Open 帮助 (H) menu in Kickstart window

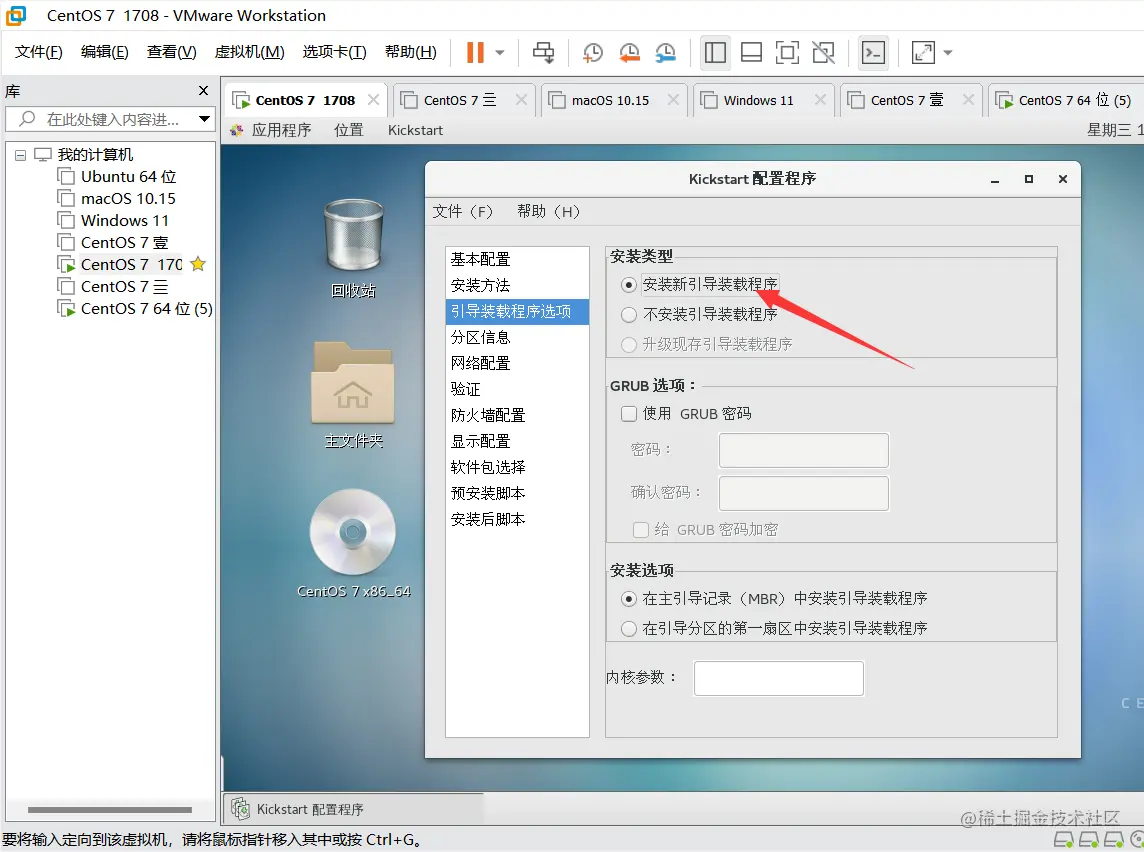pyautogui.click(x=548, y=212)
